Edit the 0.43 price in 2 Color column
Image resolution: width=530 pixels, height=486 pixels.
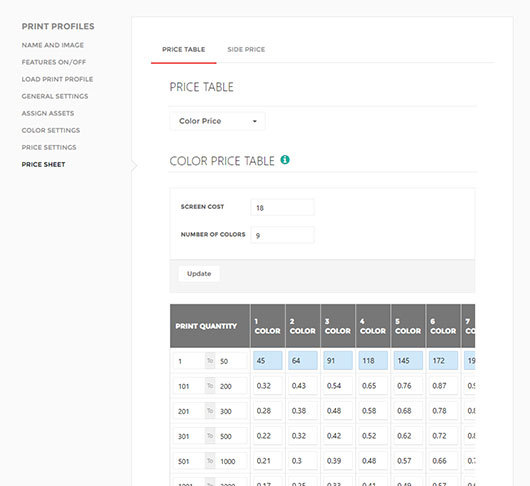point(303,386)
